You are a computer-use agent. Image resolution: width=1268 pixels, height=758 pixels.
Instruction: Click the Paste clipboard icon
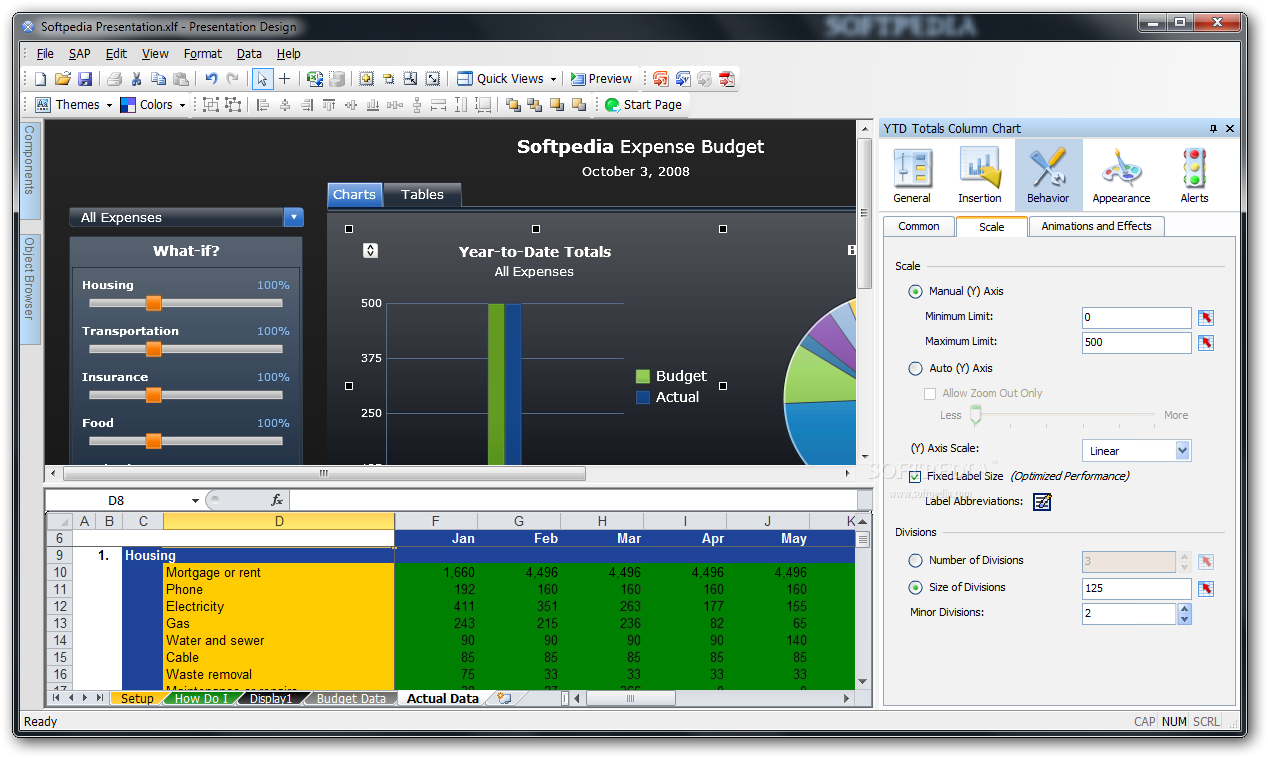181,79
